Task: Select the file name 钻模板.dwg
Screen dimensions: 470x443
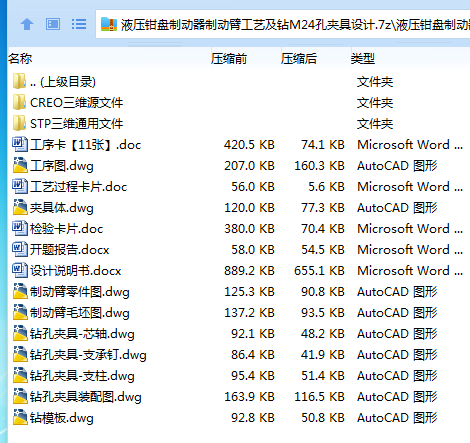Action: pyautogui.click(x=62, y=418)
